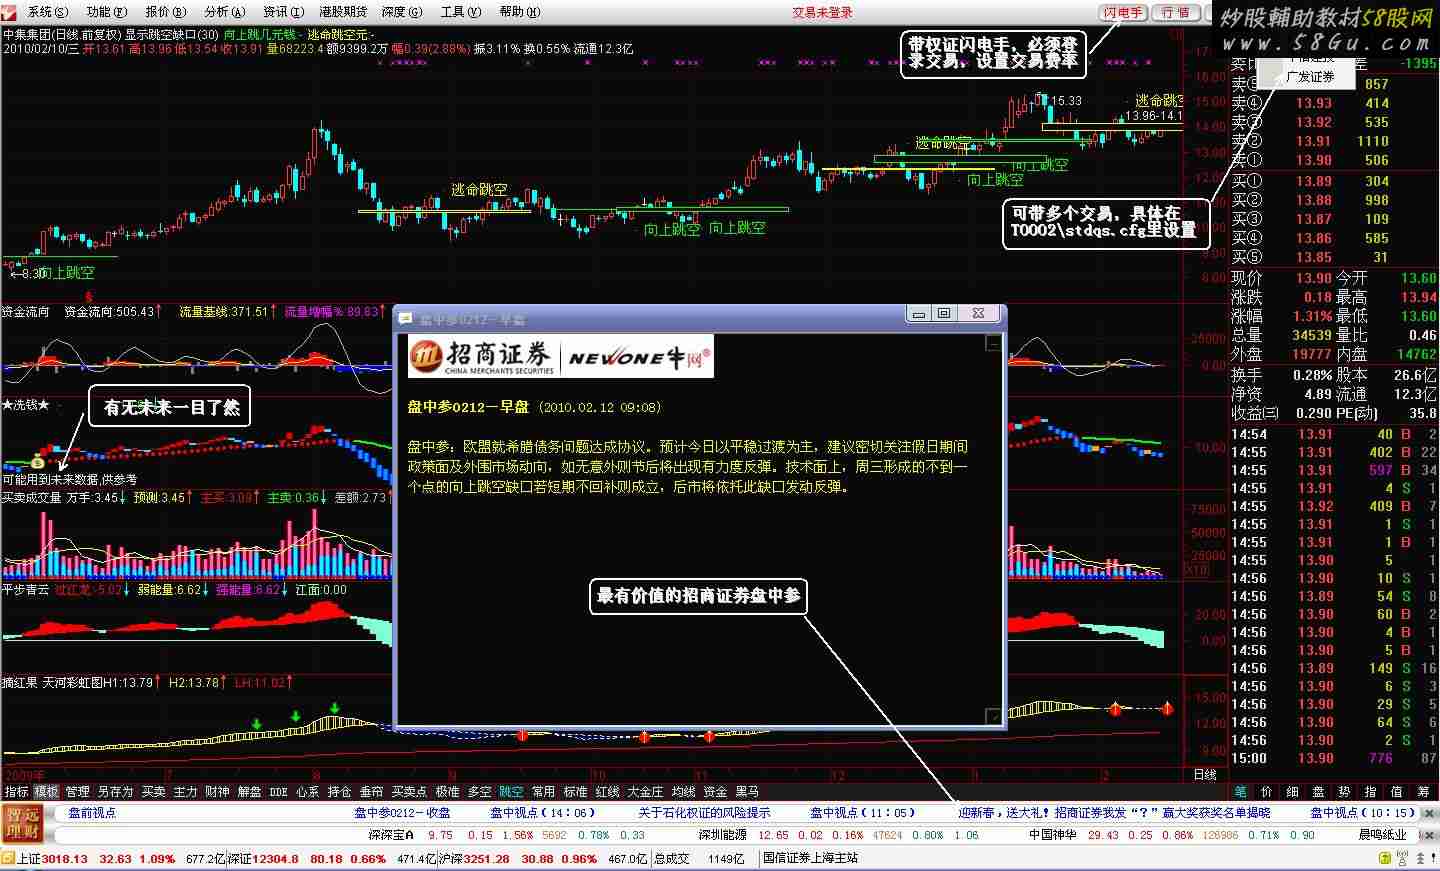1440x871 pixels.
Task: Select the 垂帘 tab
Action: click(x=371, y=791)
